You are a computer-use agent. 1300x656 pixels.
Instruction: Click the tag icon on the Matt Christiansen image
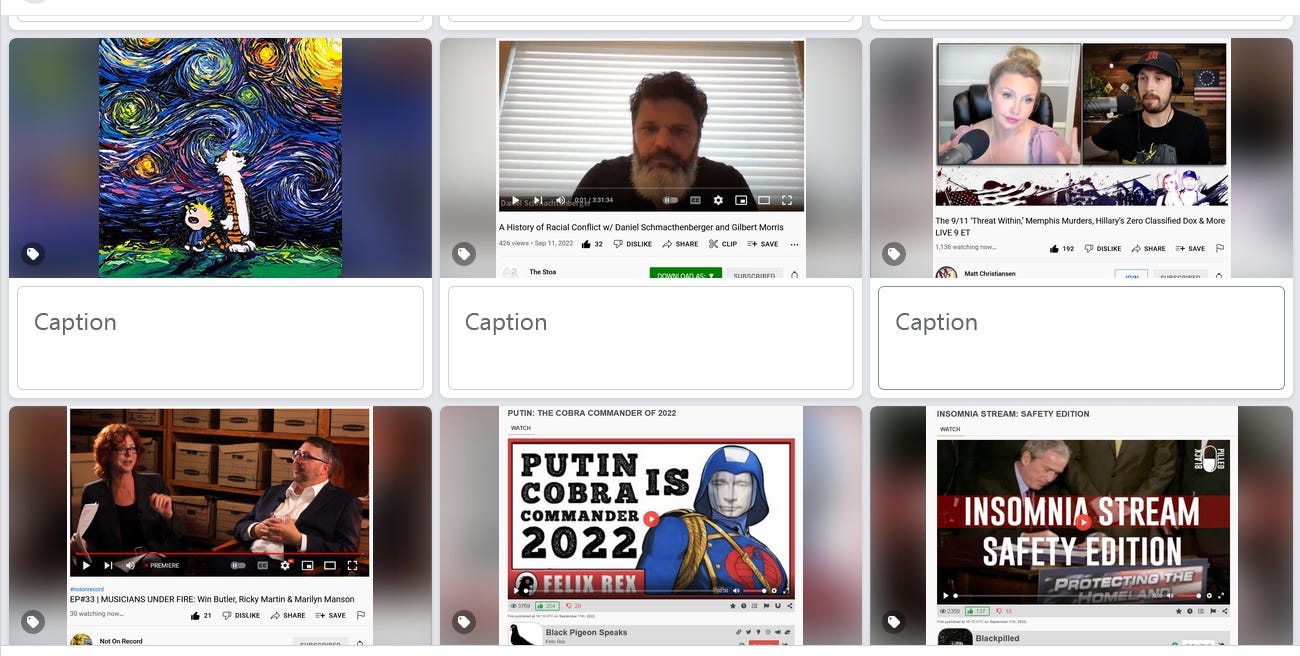pos(894,254)
